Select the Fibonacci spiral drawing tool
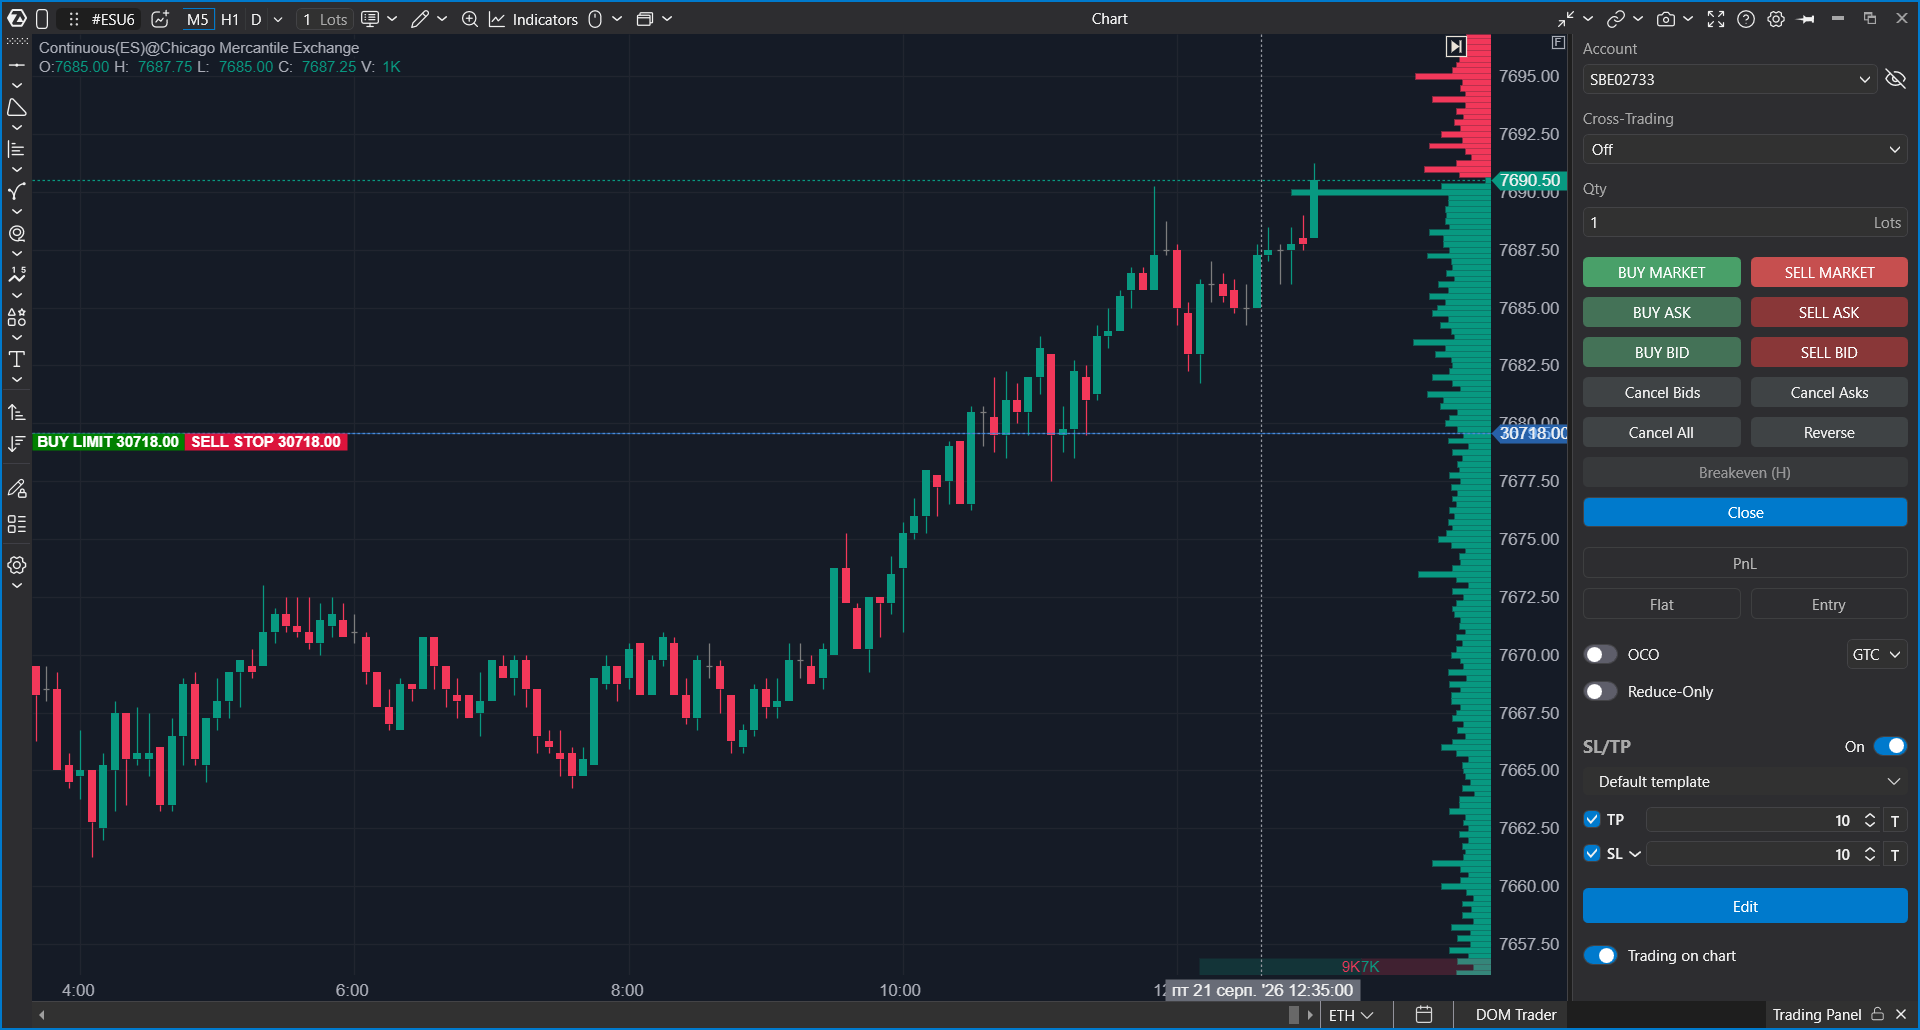1920x1030 pixels. 17,233
